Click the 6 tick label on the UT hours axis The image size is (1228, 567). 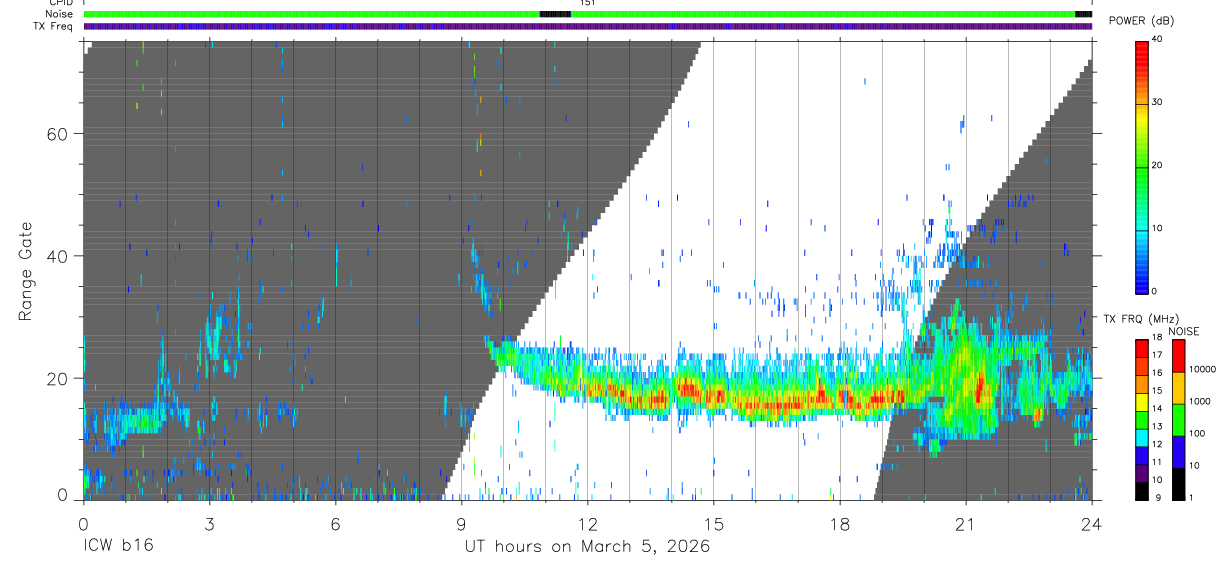coord(335,522)
